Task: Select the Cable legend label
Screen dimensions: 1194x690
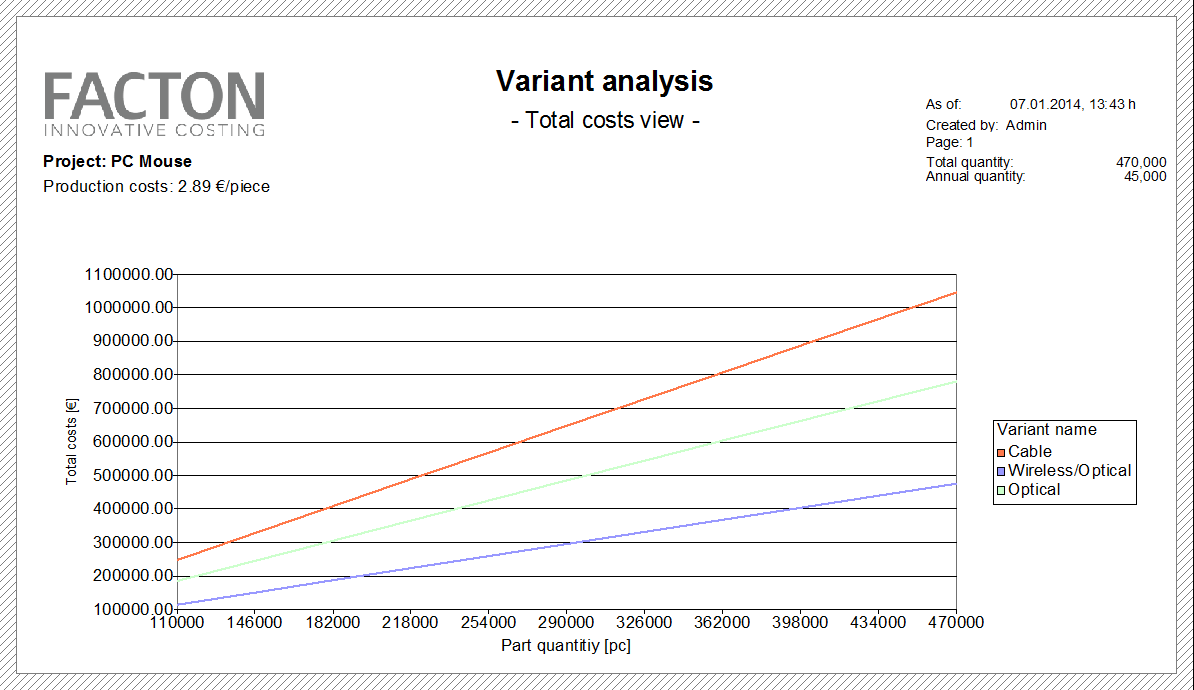Action: point(1030,452)
